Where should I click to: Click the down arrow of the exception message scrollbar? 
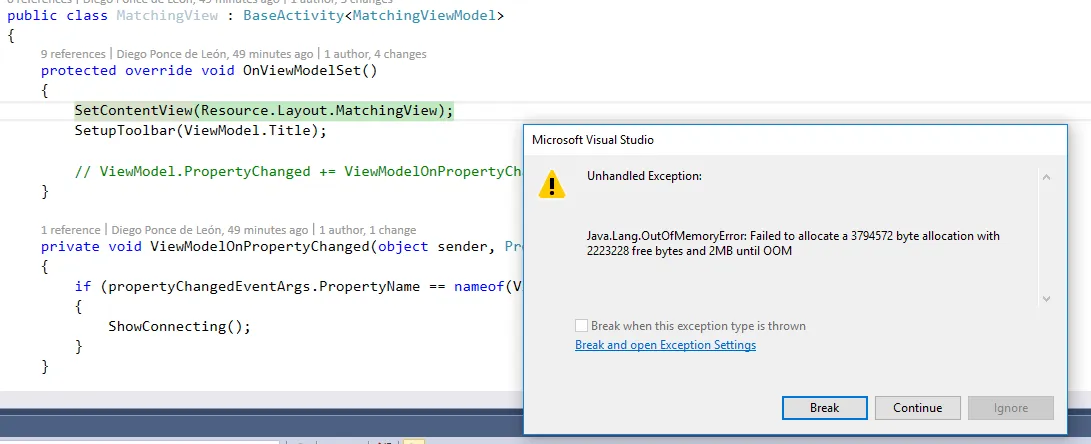(1046, 299)
